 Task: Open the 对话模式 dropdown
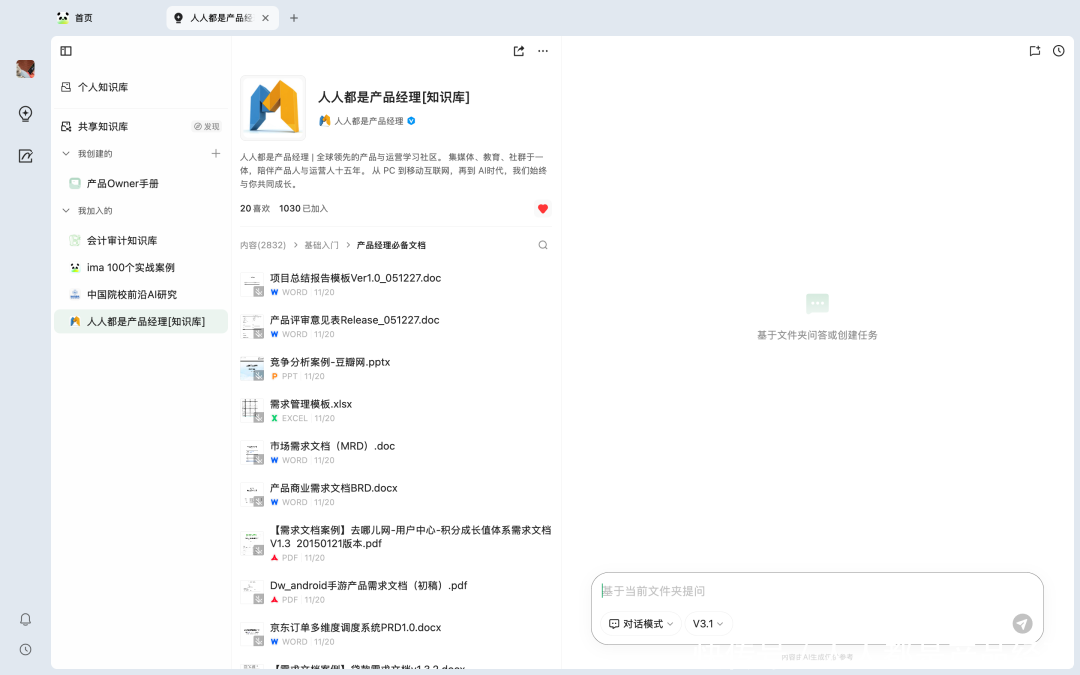pos(641,624)
